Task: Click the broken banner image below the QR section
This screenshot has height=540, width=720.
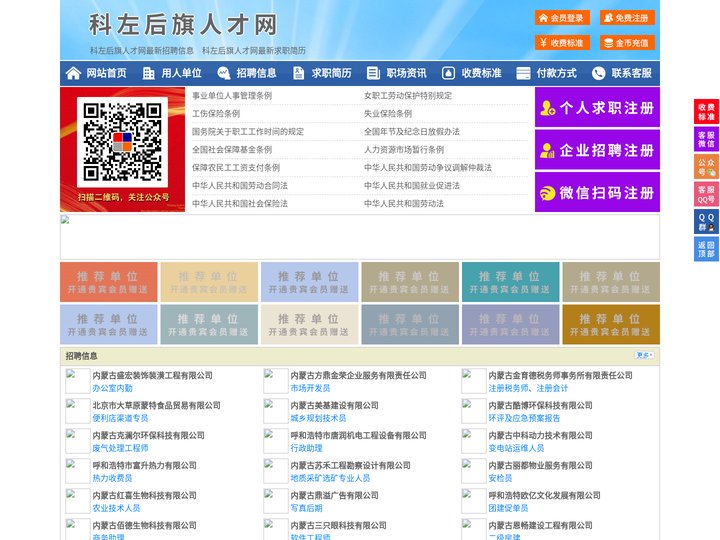Action: tap(360, 237)
